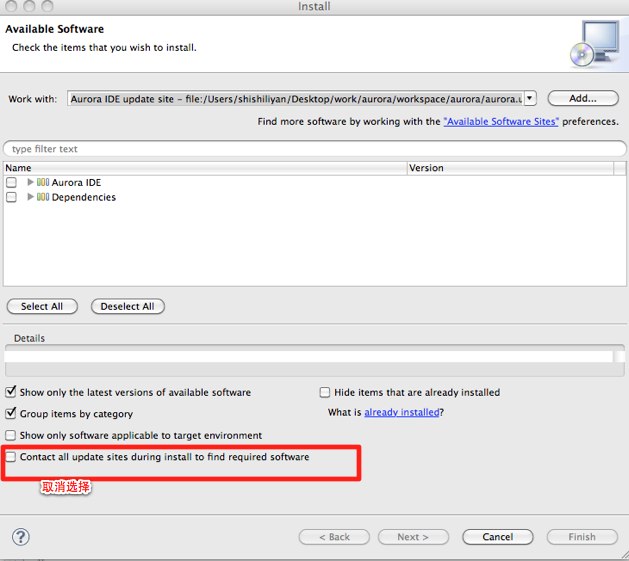Toggle Contact all update sites checkbox
The image size is (629, 561).
[x=11, y=457]
